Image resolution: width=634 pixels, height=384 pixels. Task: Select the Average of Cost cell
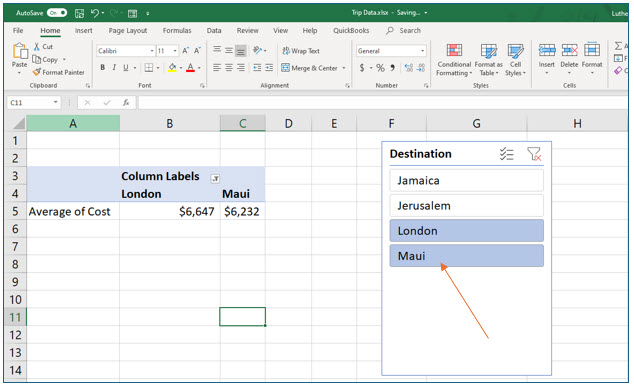tap(73, 211)
